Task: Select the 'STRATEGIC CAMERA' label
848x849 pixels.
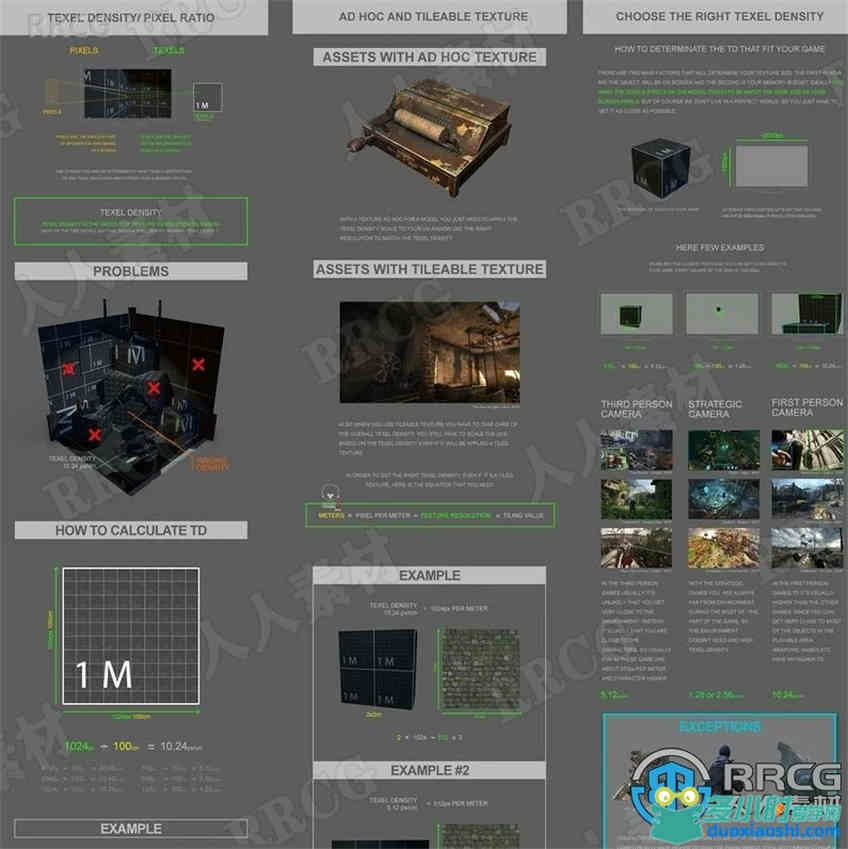Action: pyautogui.click(x=715, y=409)
